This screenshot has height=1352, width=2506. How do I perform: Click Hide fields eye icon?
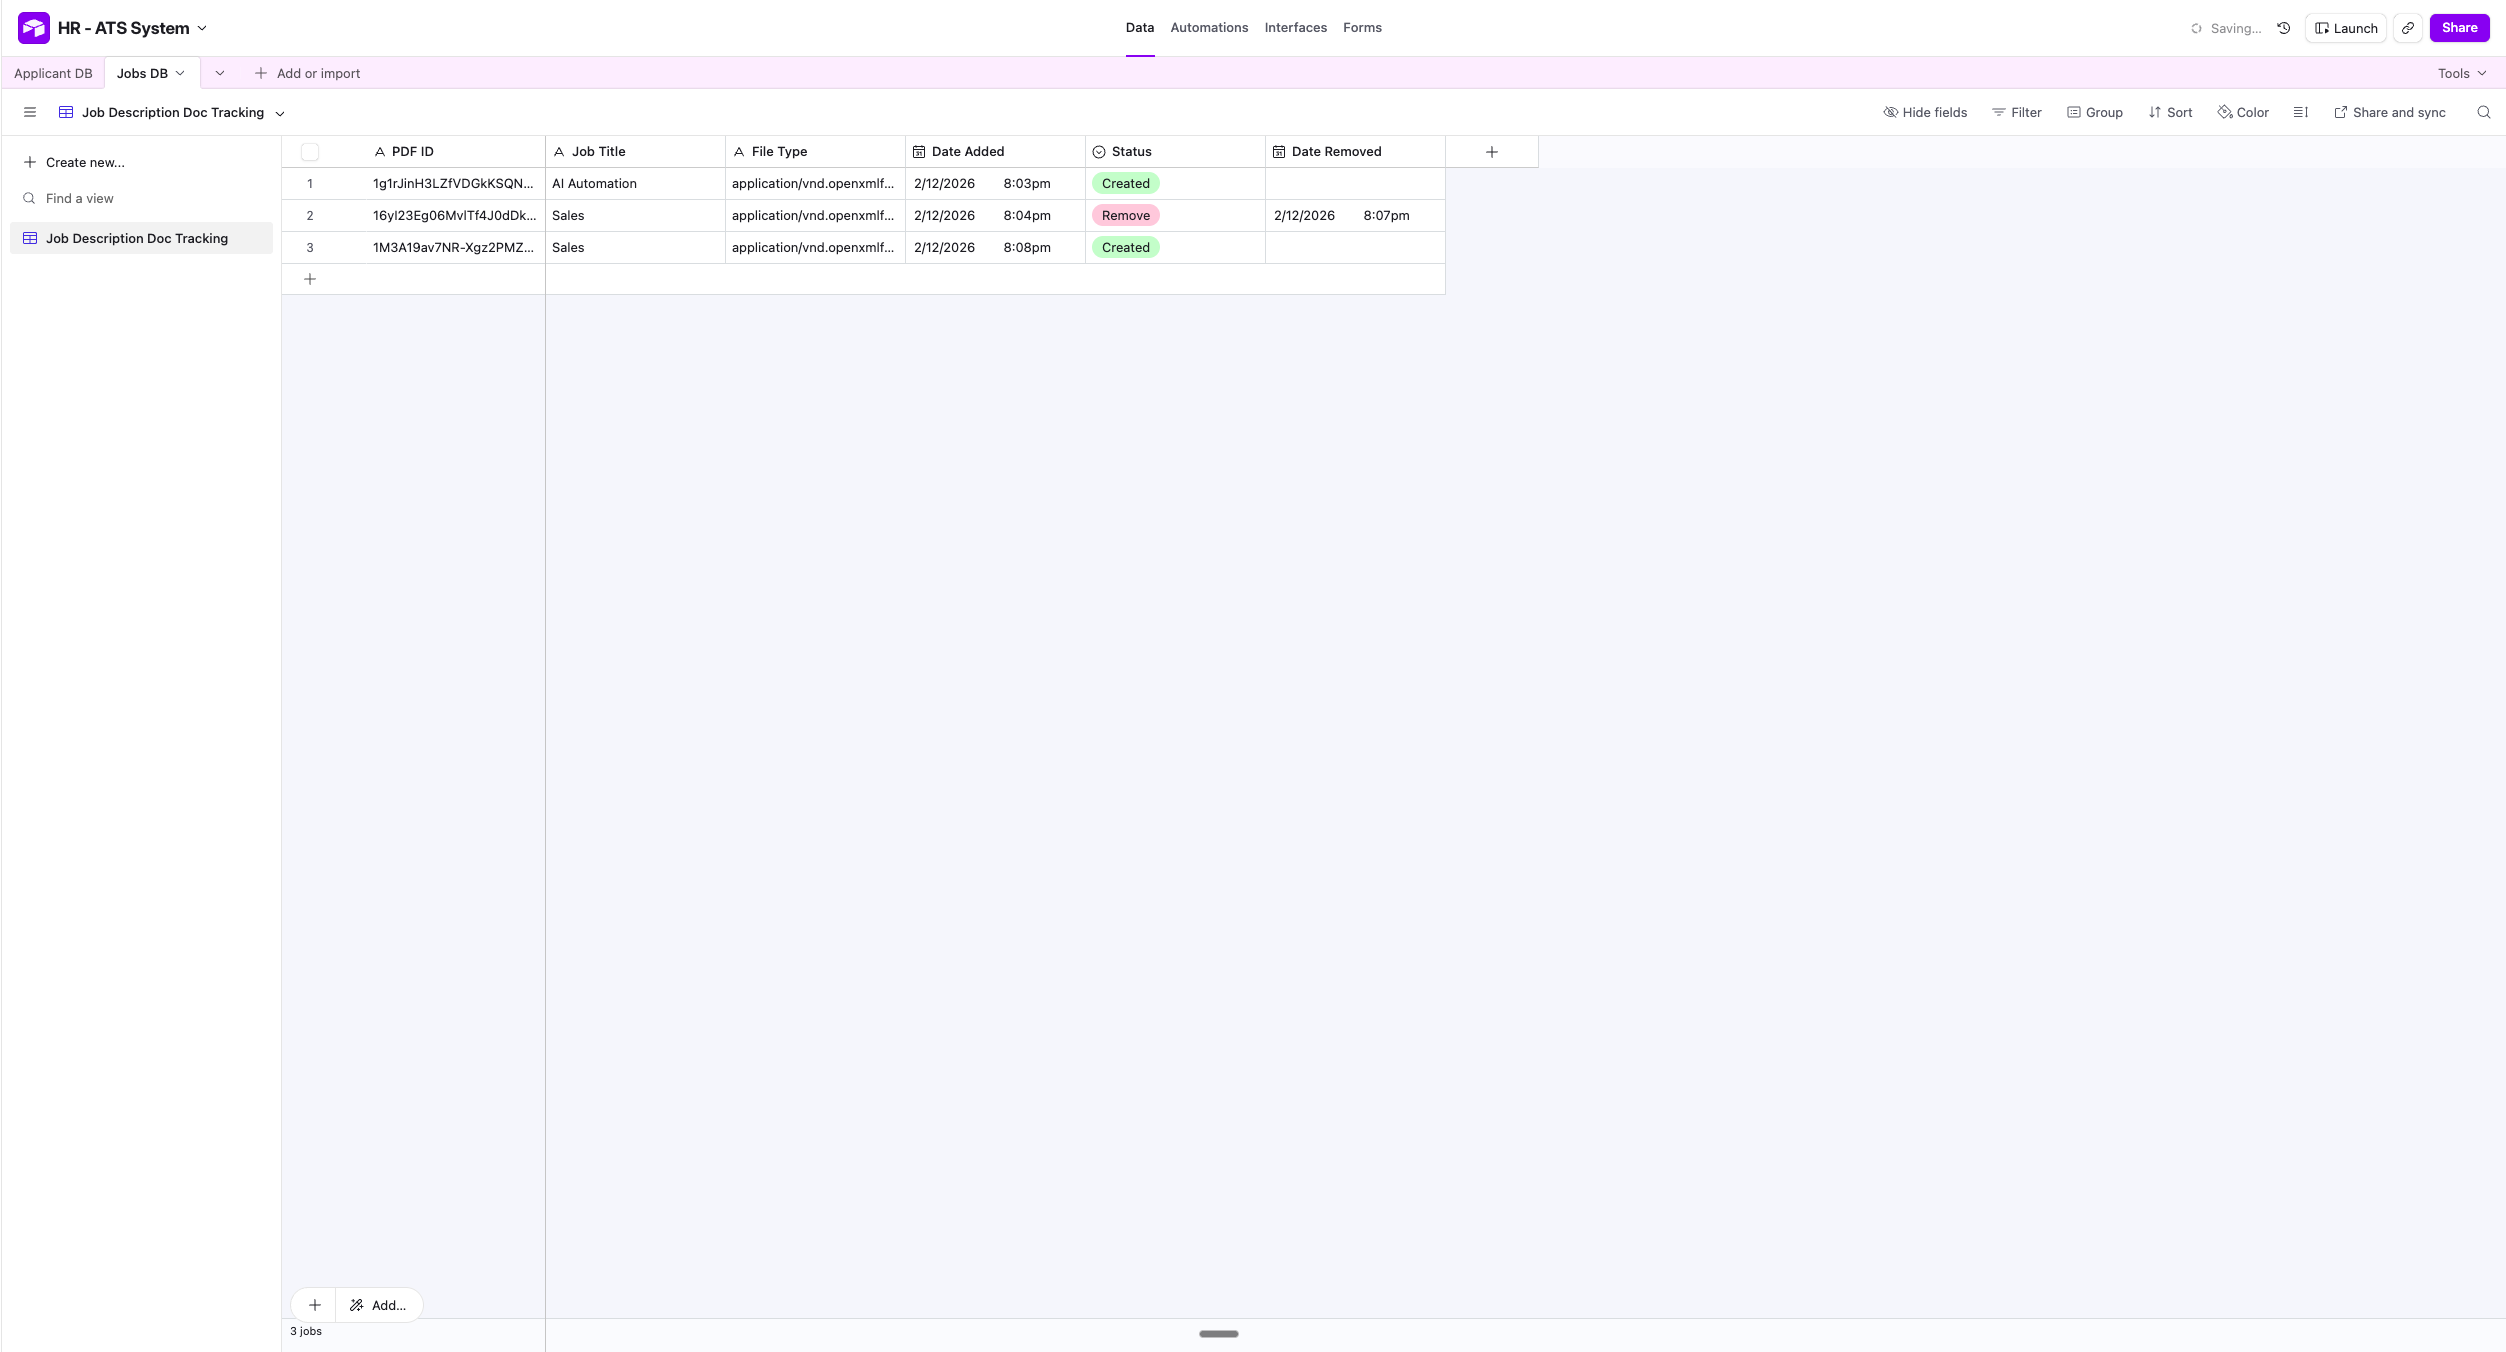click(x=1890, y=112)
